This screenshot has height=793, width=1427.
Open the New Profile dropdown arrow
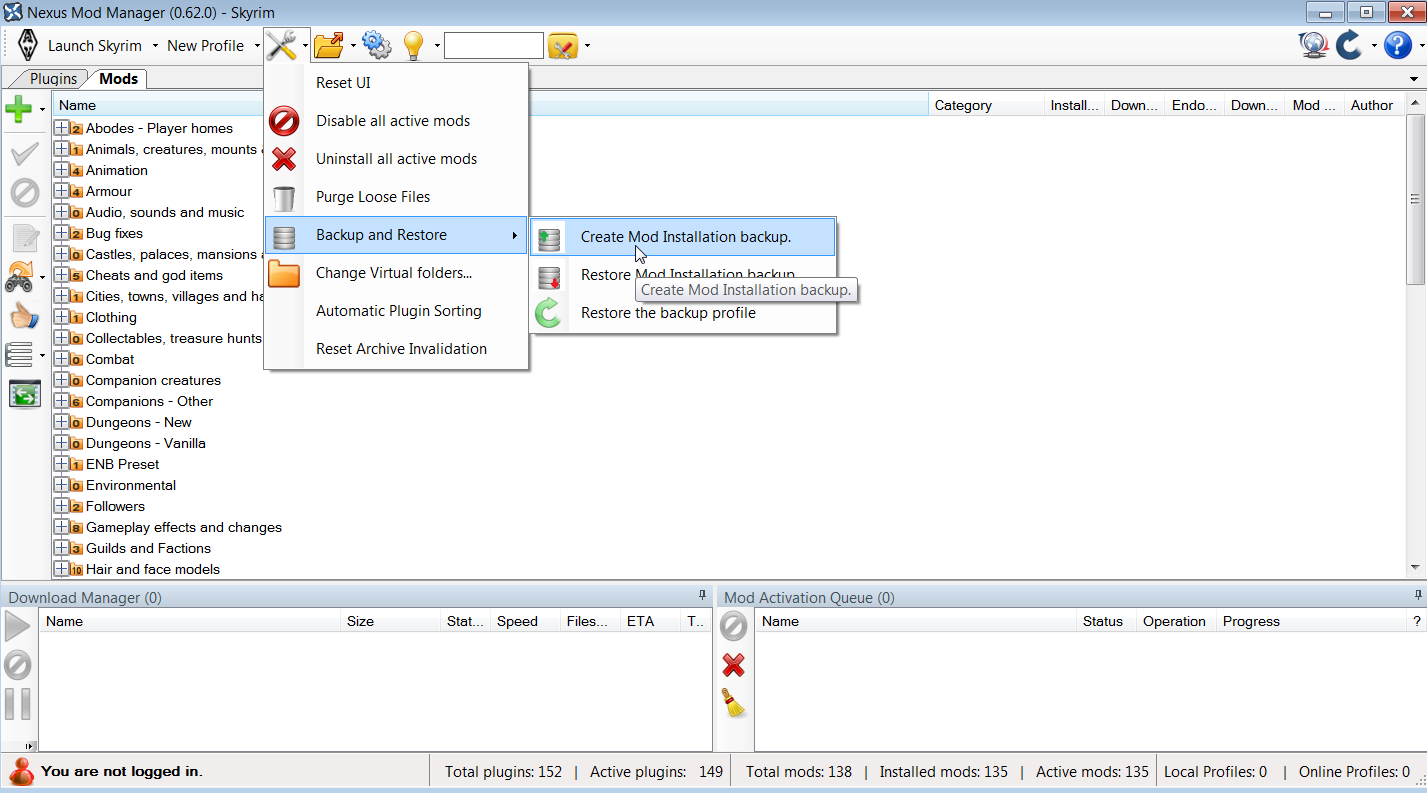coord(256,46)
